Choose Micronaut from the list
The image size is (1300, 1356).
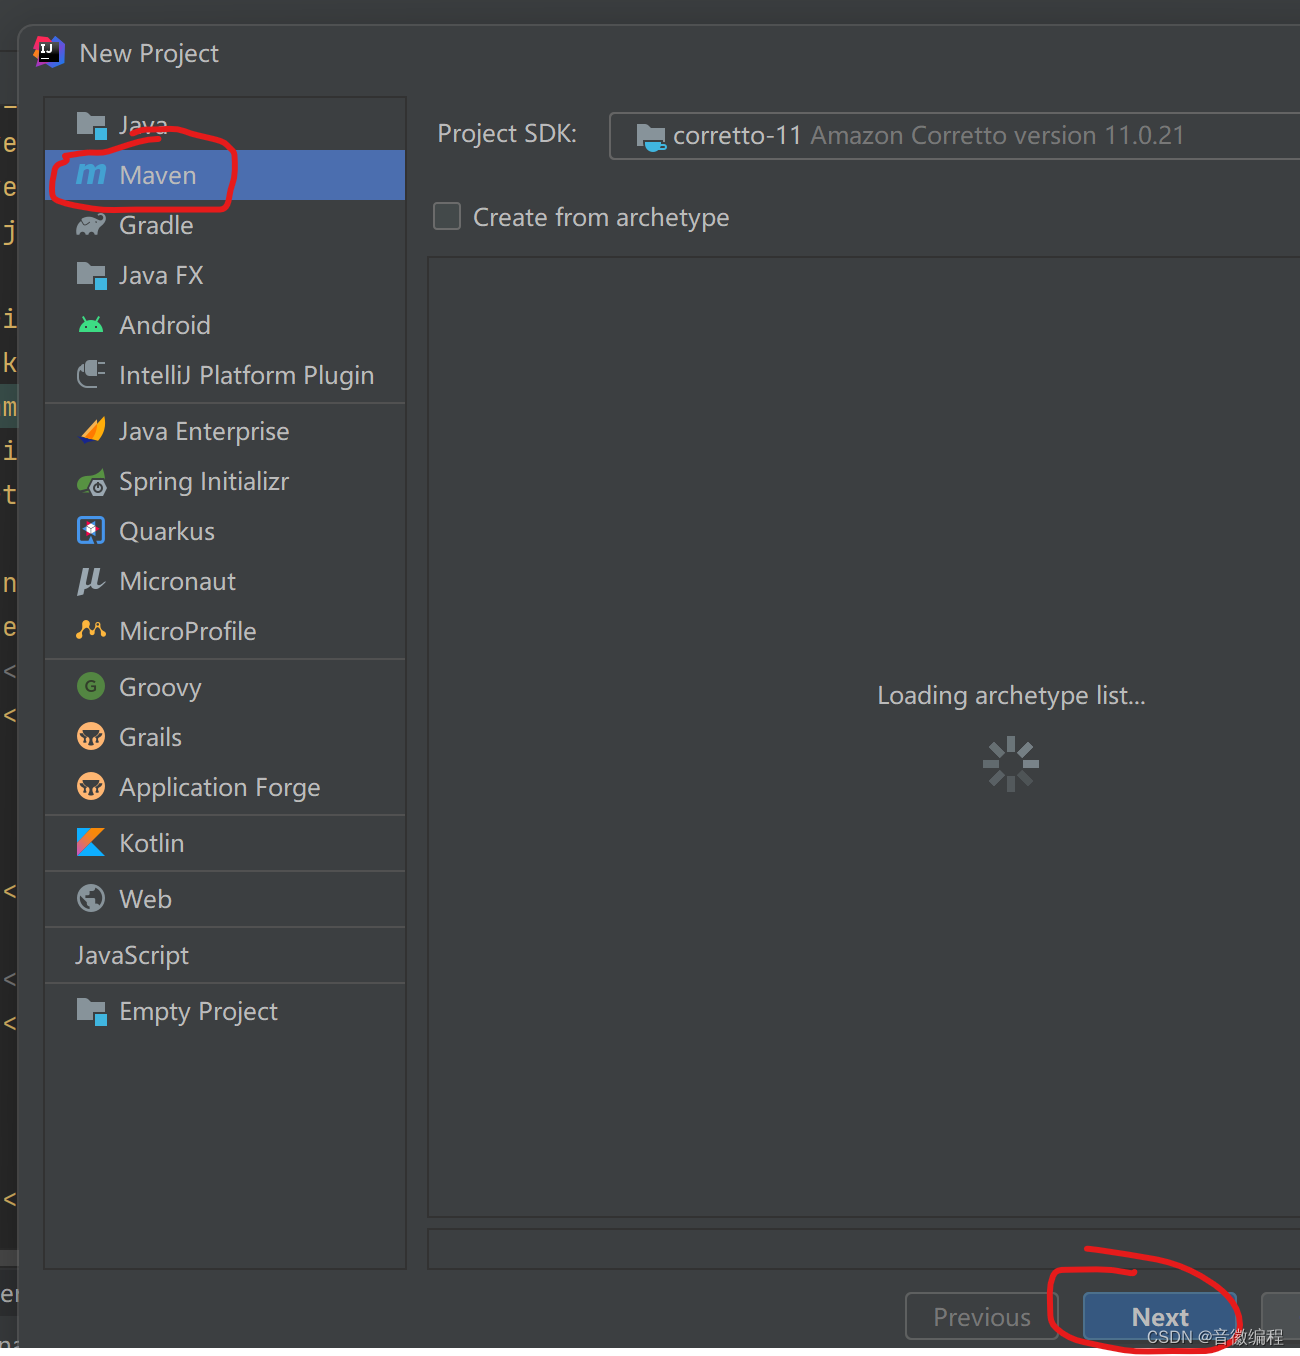point(225,581)
